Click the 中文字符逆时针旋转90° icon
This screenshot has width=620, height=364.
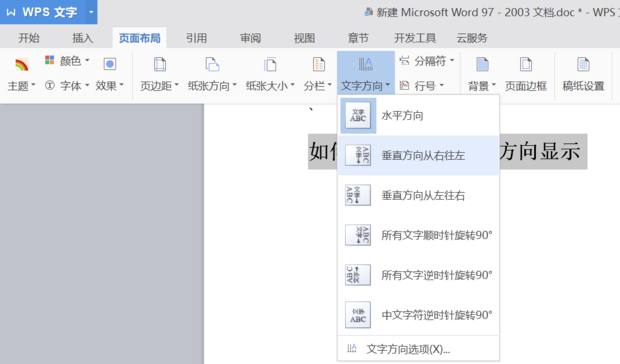pyautogui.click(x=358, y=315)
